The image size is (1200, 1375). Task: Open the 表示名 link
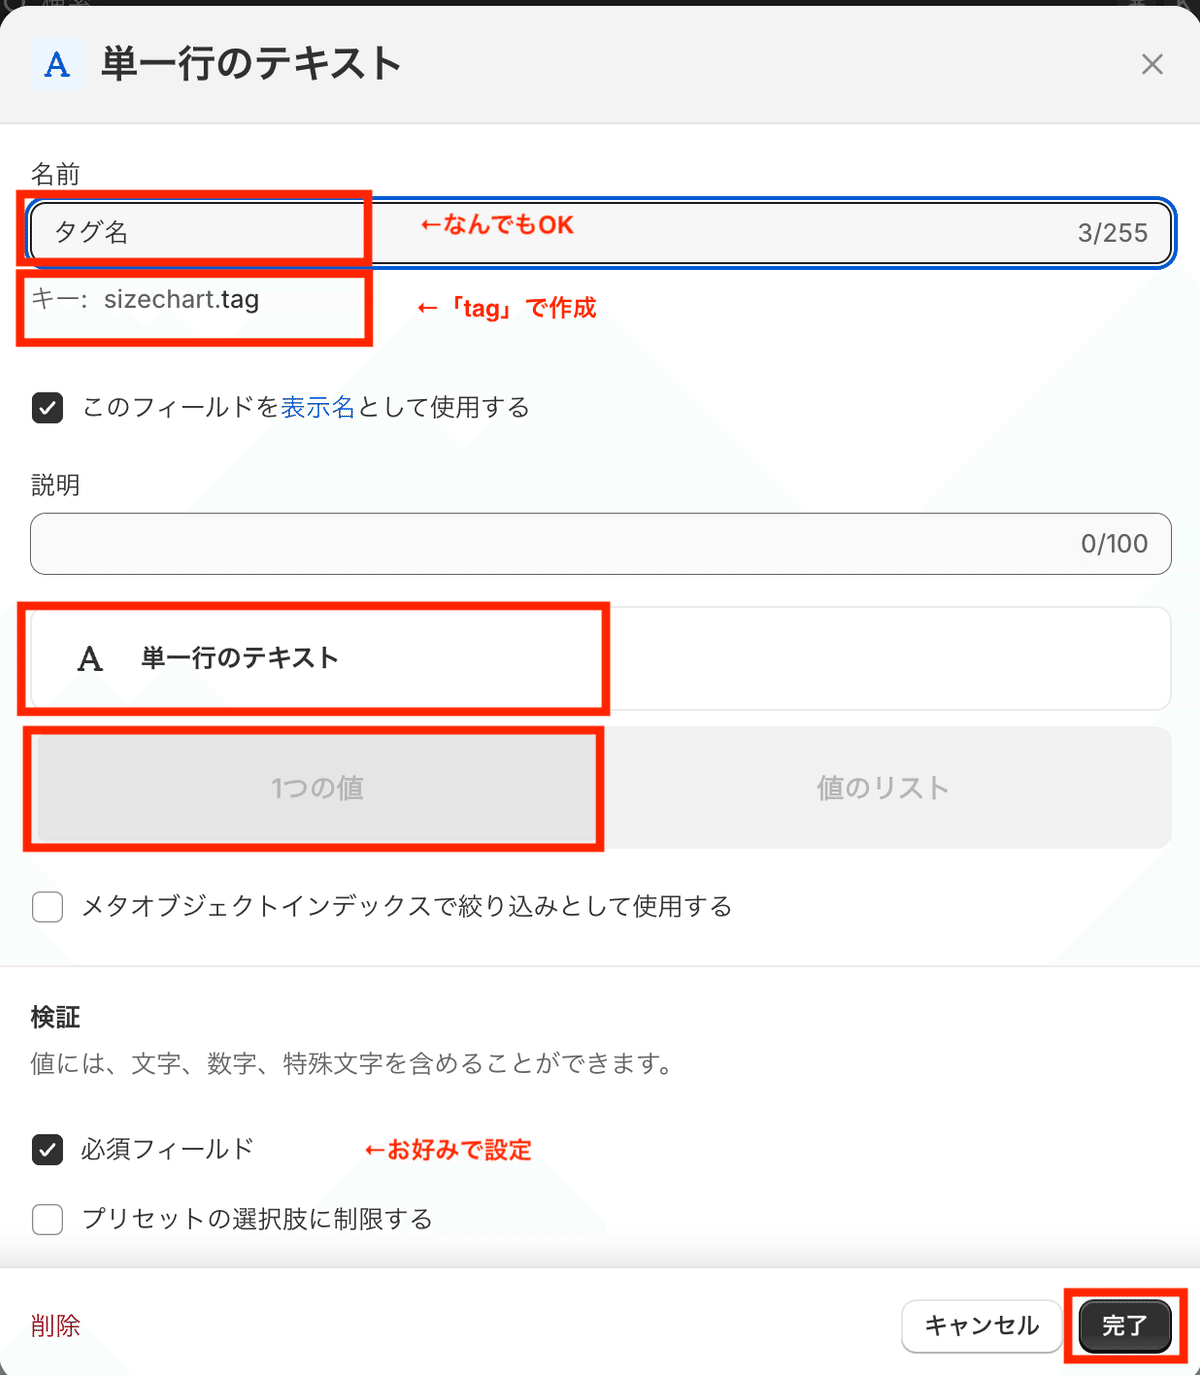[x=318, y=408]
